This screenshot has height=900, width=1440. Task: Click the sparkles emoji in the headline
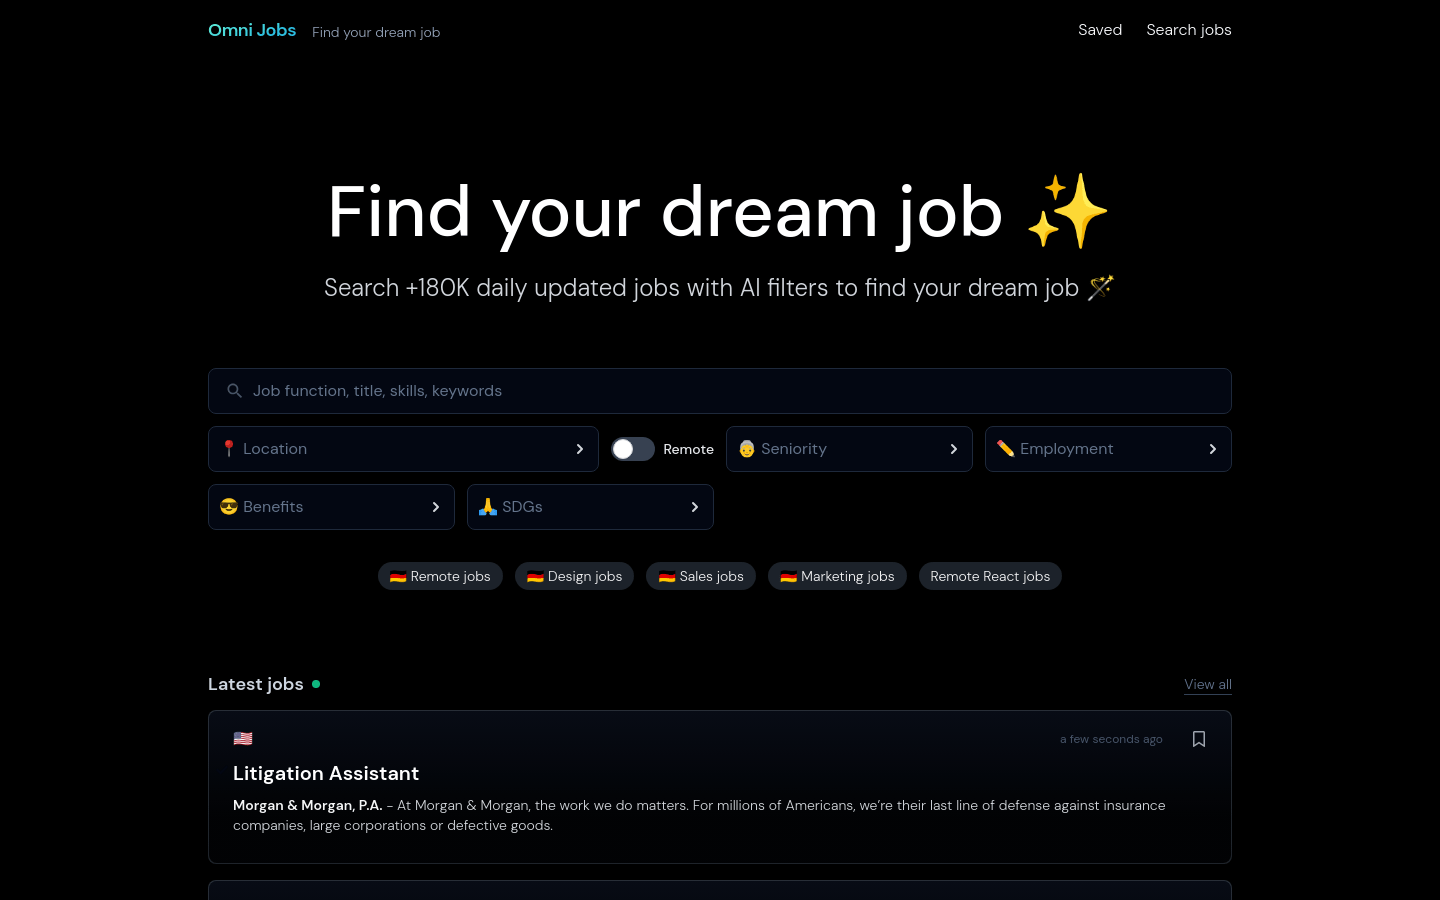click(x=1067, y=211)
